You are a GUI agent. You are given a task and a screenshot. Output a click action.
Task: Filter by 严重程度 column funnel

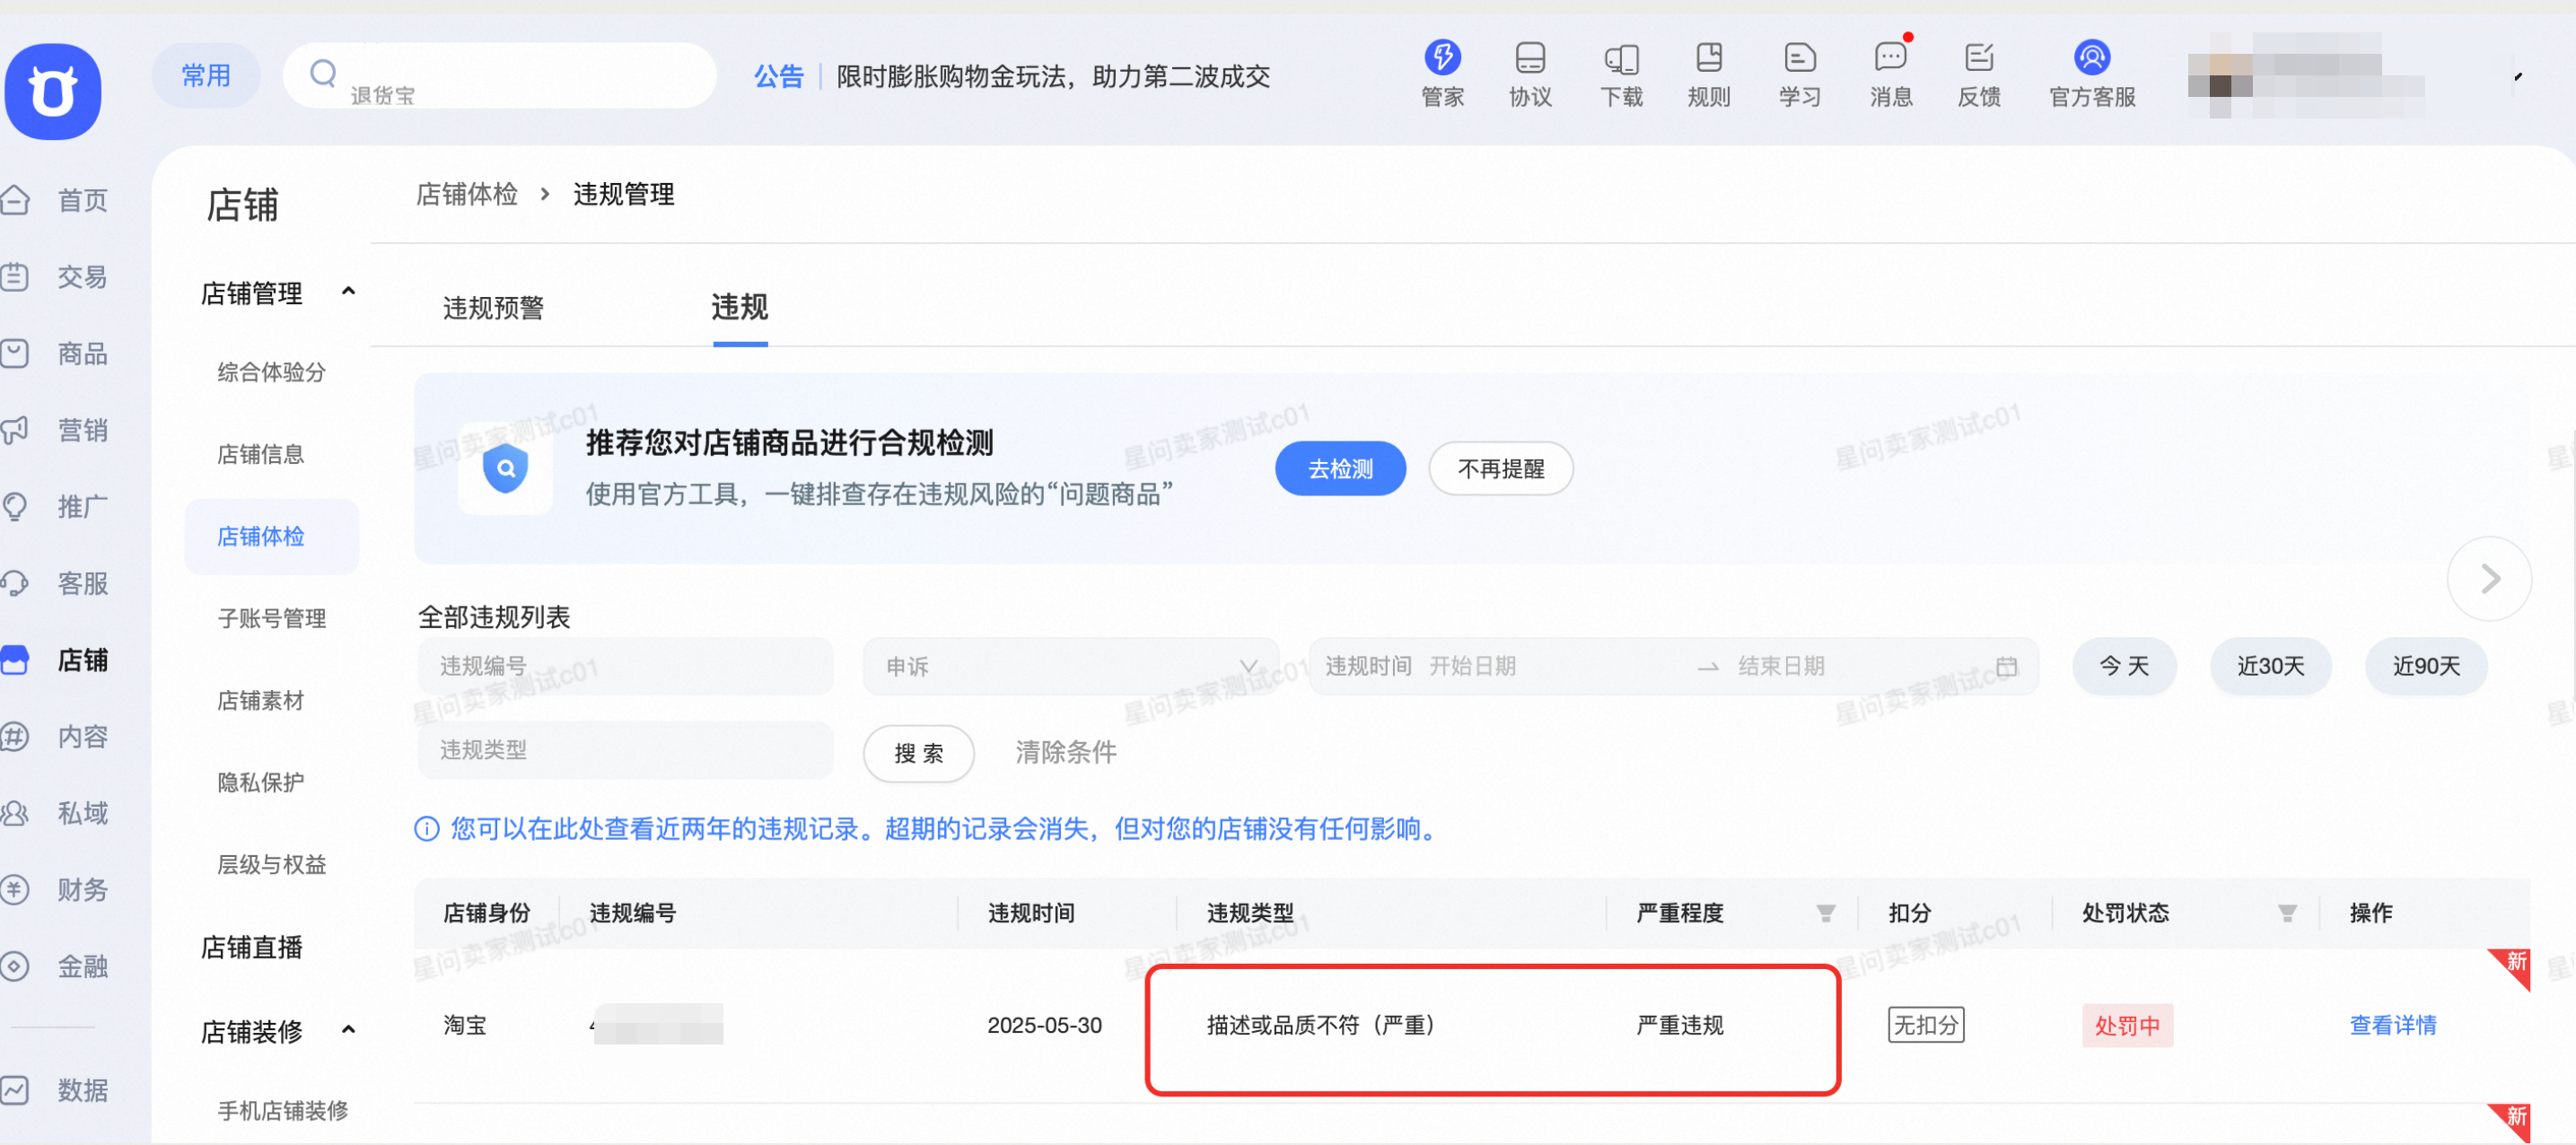pyautogui.click(x=1825, y=913)
